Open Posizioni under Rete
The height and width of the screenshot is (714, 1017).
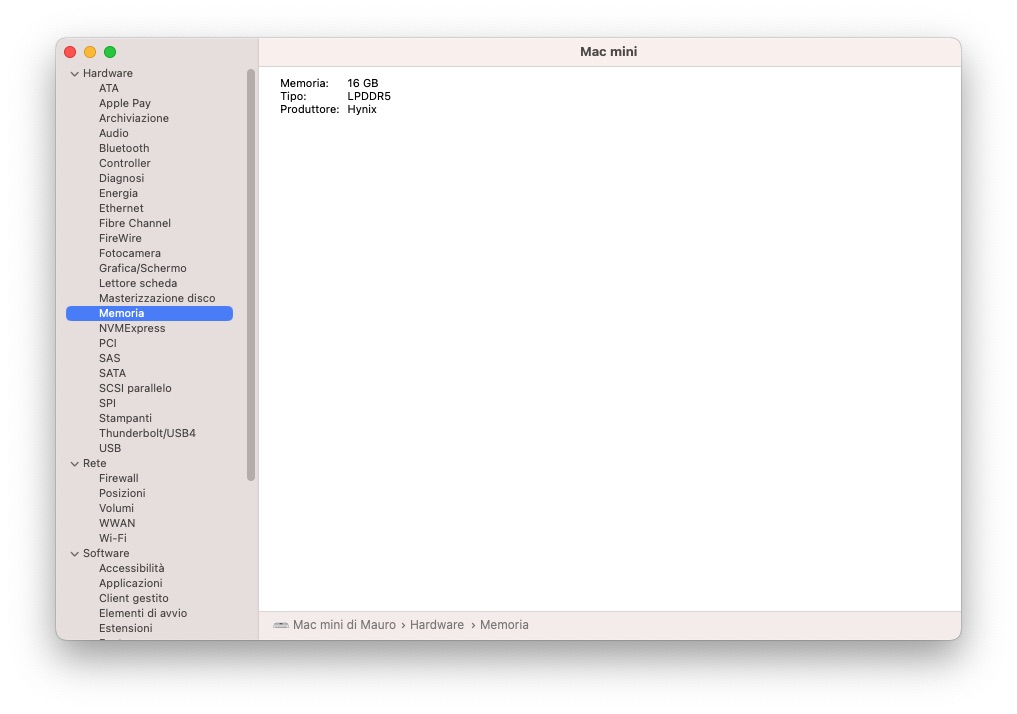click(122, 493)
